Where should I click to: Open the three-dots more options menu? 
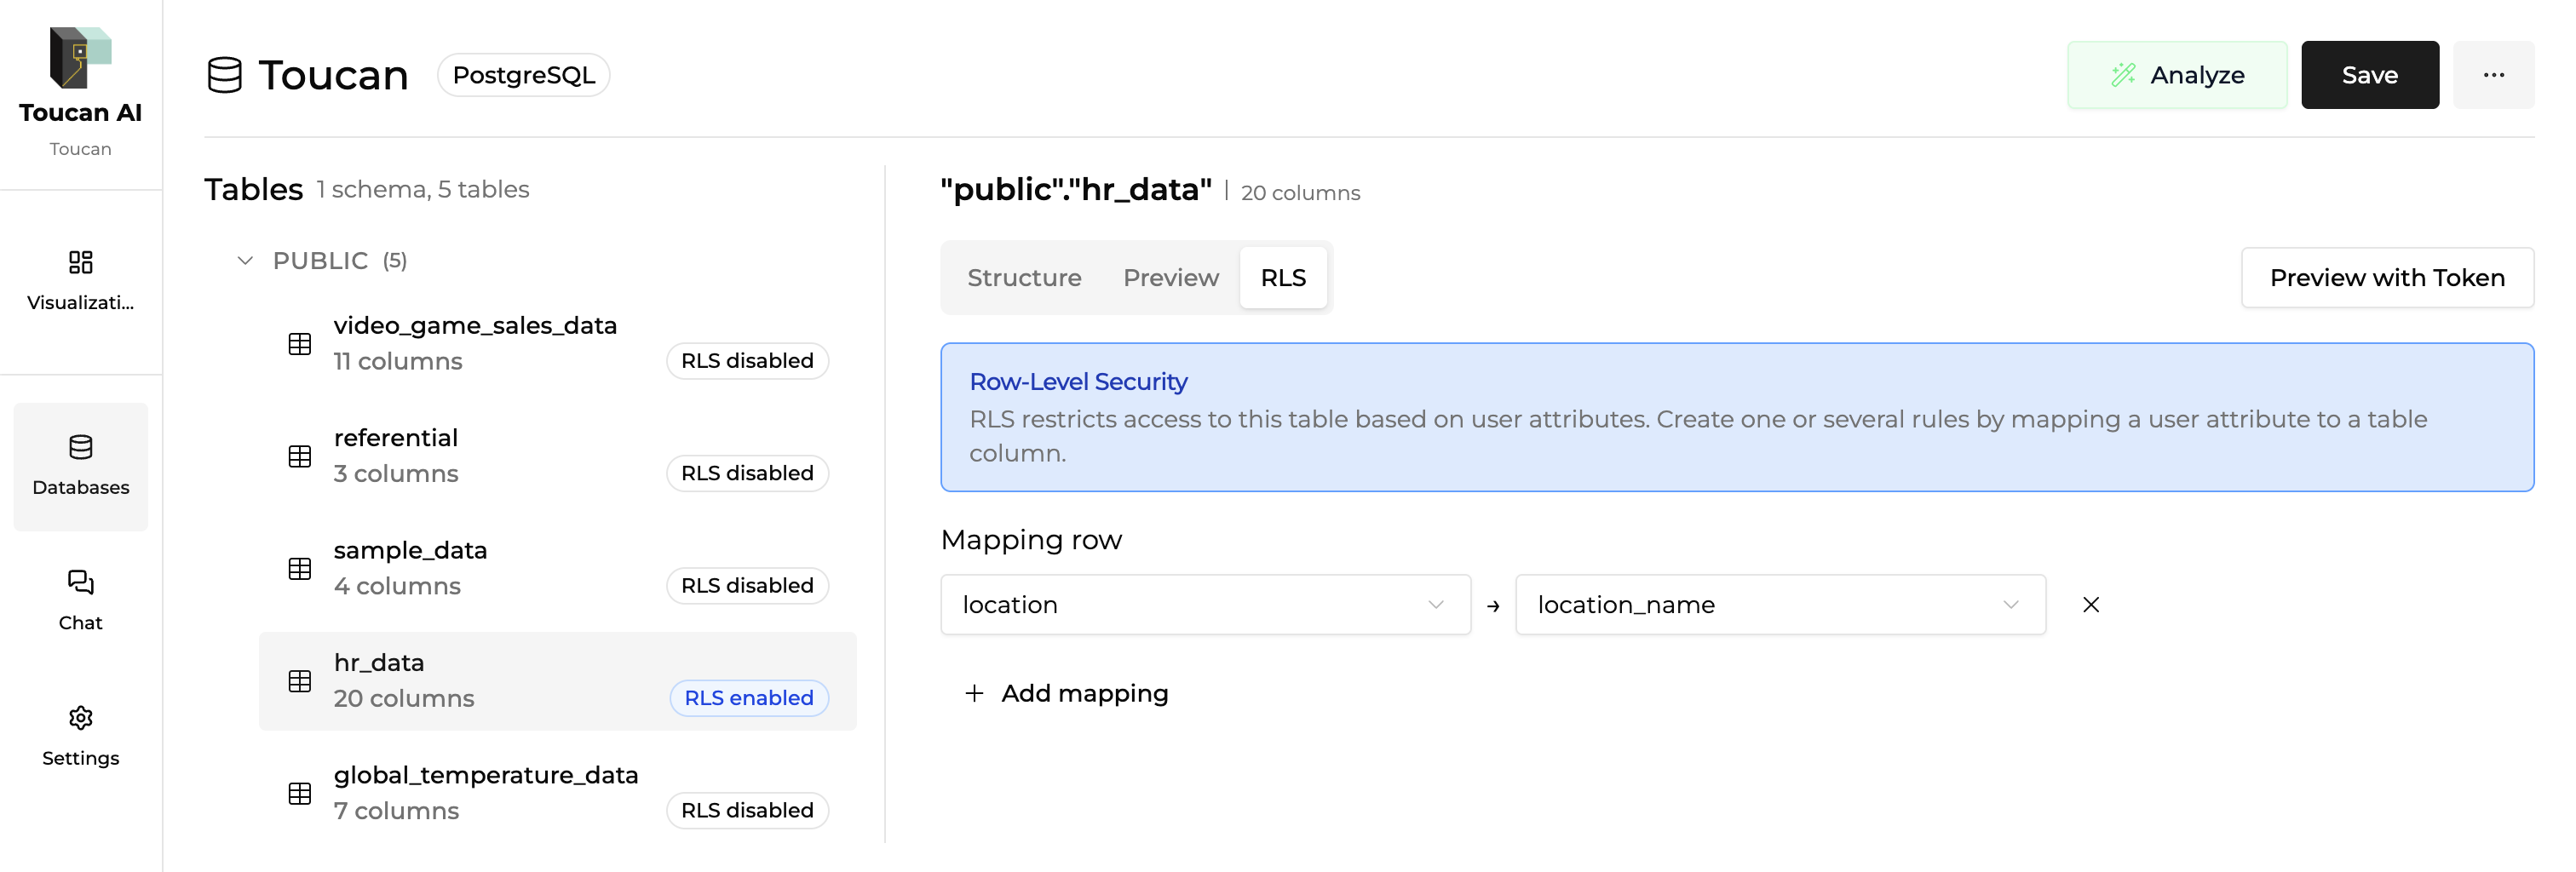tap(2493, 75)
